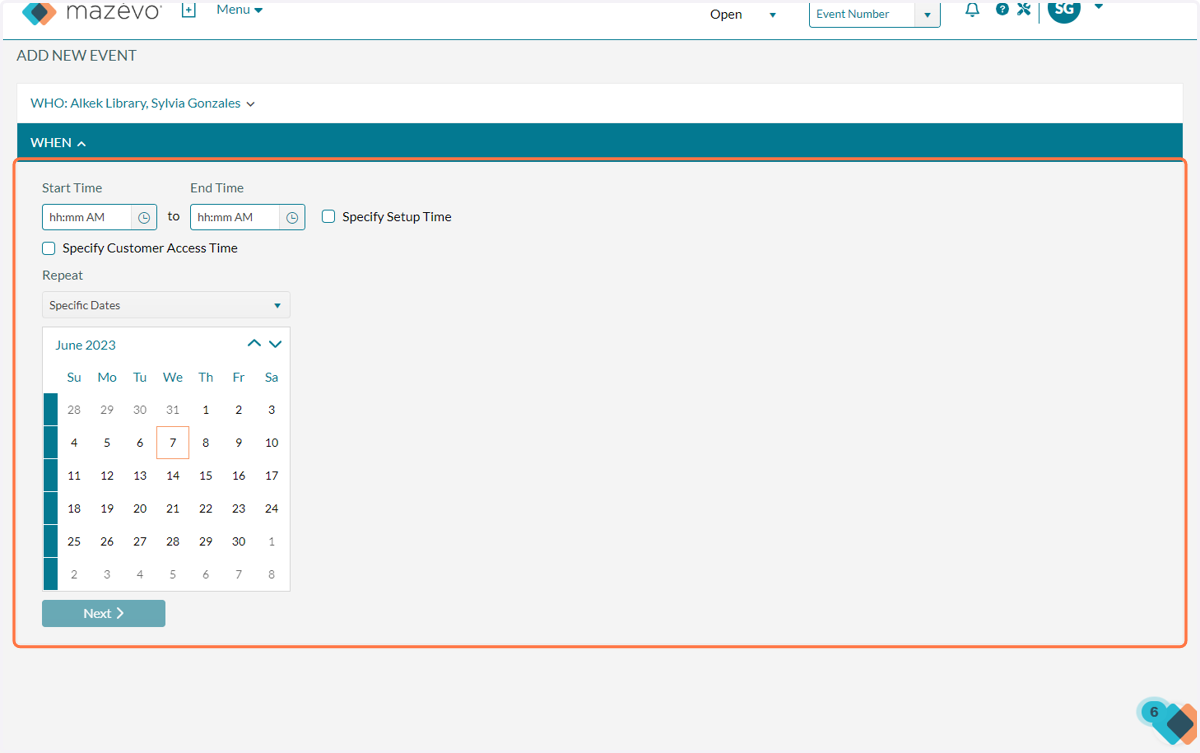Click the Event Number search field
The image size is (1200, 753).
(x=862, y=15)
